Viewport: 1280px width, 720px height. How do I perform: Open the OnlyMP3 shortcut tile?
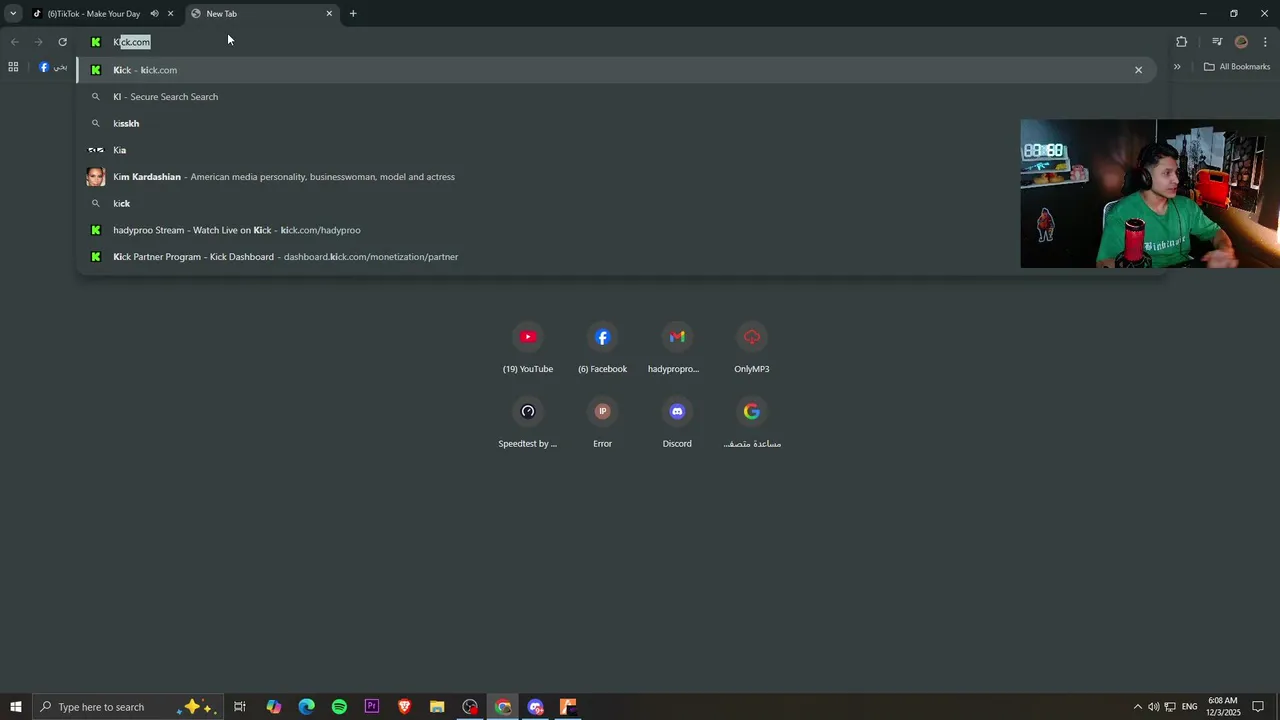(752, 348)
